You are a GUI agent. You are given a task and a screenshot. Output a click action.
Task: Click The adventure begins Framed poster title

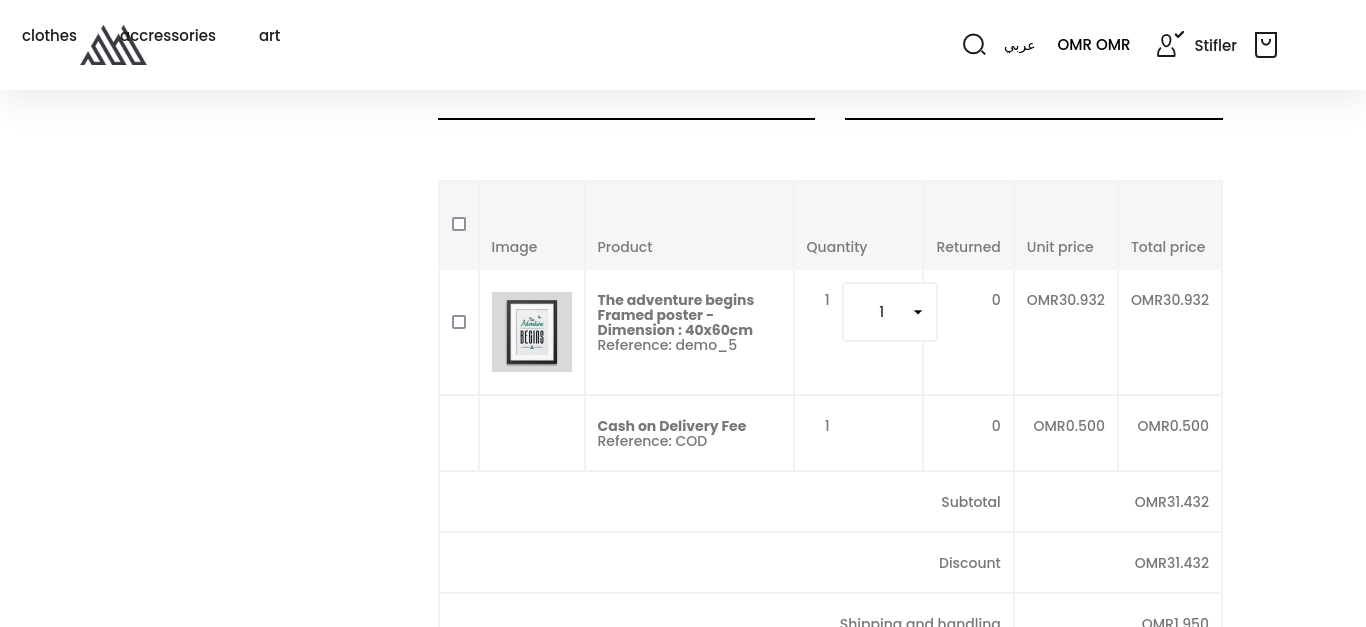coord(675,315)
